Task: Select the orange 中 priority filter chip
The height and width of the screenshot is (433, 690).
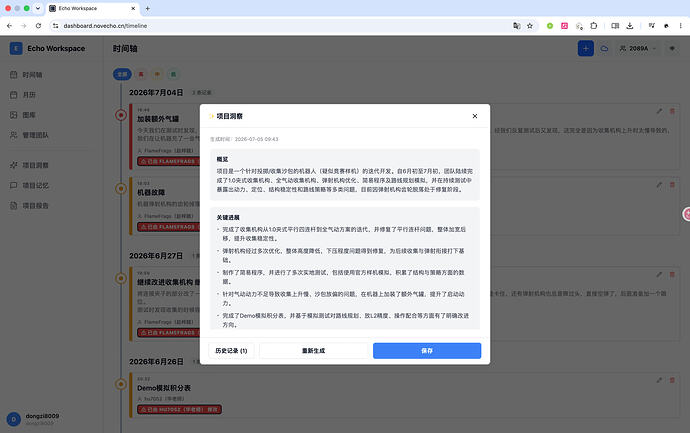Action: (x=157, y=74)
